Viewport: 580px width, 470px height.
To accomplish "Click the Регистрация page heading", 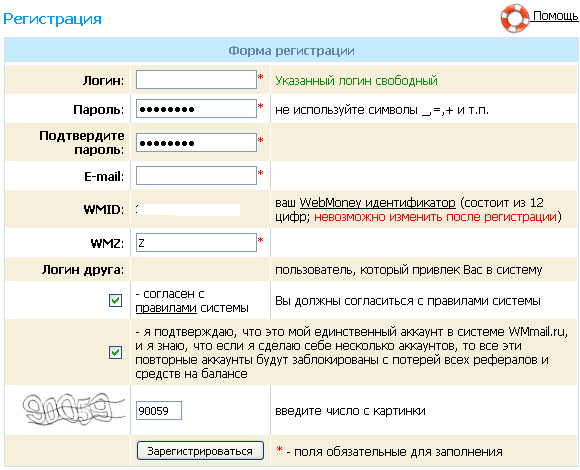I will point(52,19).
